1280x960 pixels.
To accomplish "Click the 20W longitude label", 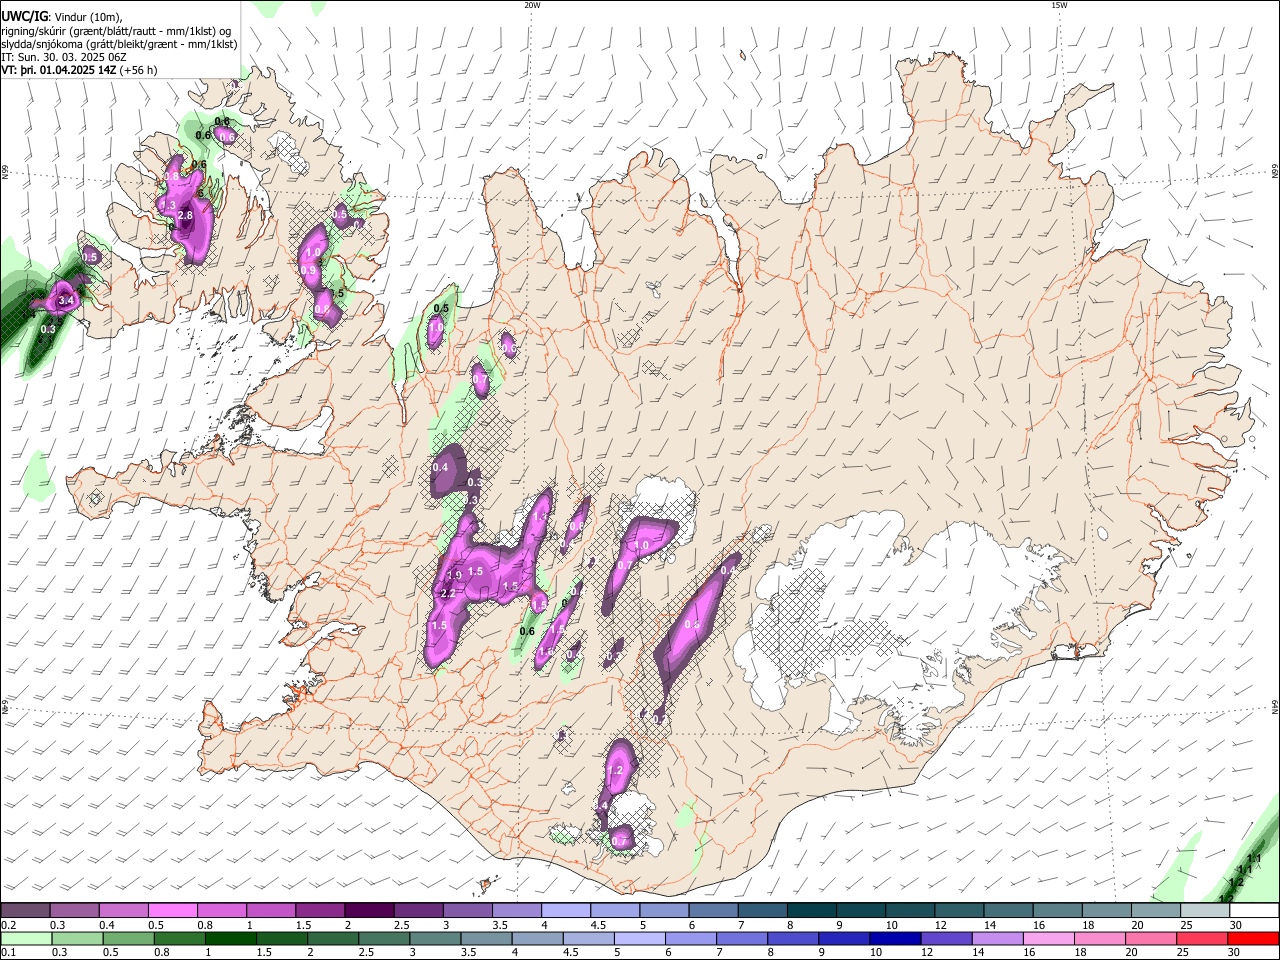I will pos(532,5).
